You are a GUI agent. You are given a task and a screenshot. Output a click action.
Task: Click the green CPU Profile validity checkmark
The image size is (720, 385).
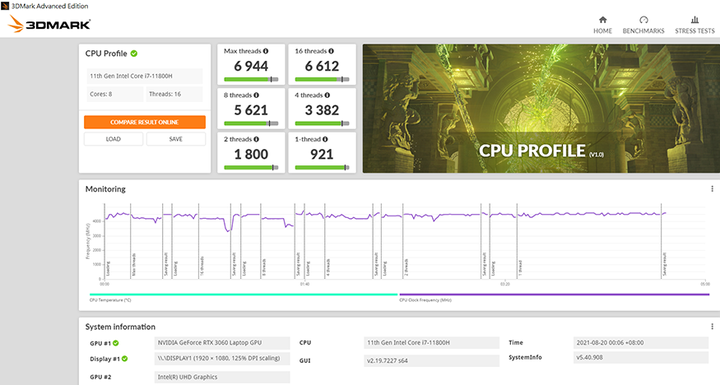pos(134,53)
